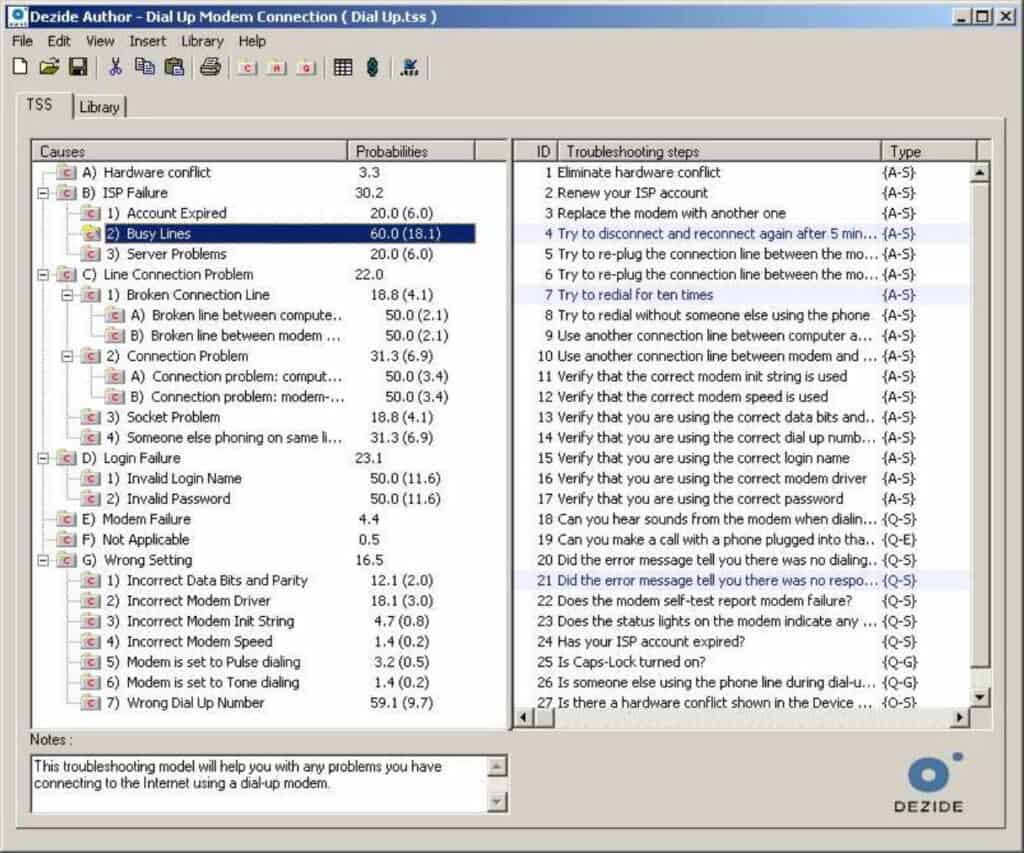Image resolution: width=1024 pixels, height=853 pixels.
Task: Click the cause icon beside Server Problems
Action: [91, 254]
